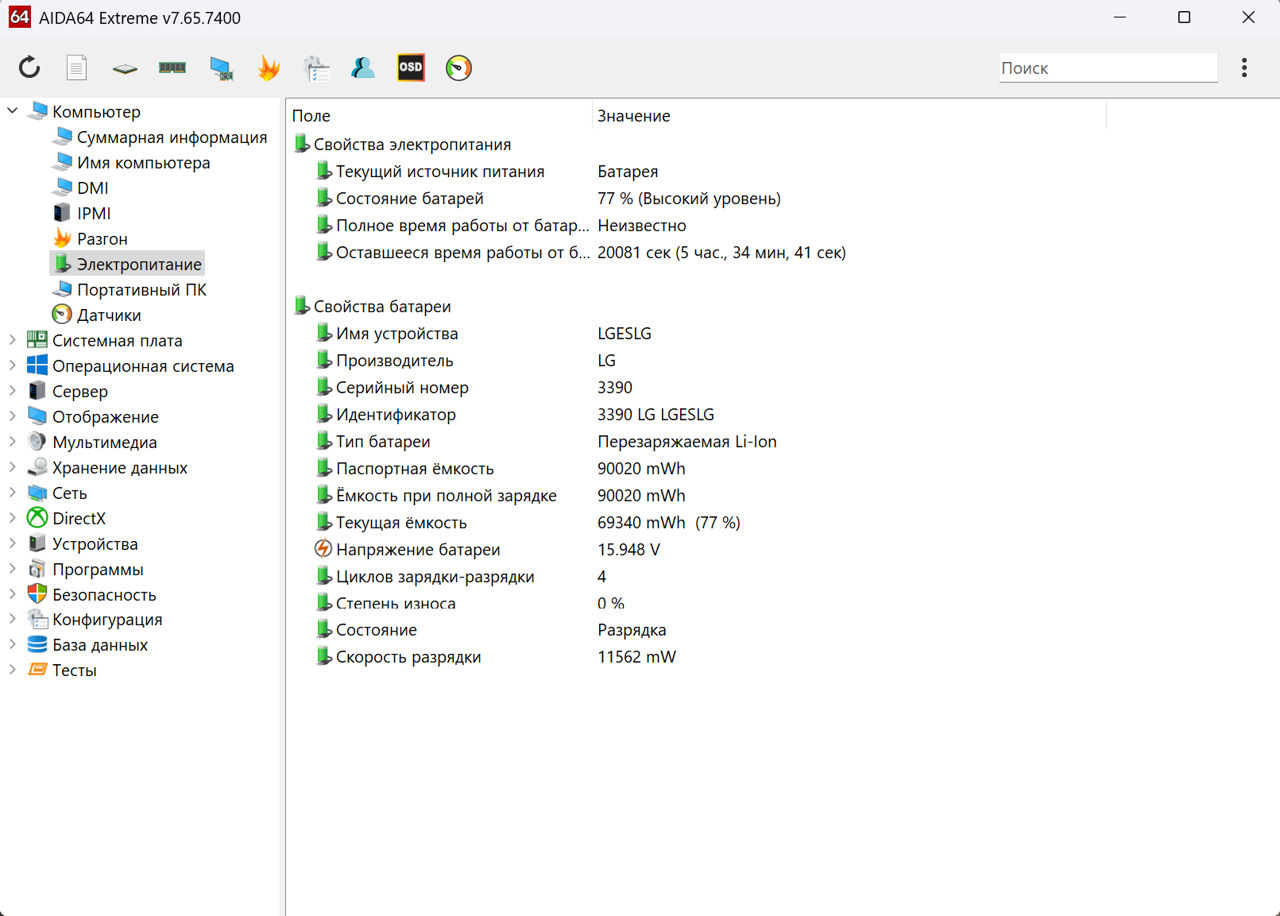Open the OSD panel icon
The height and width of the screenshot is (916, 1280).
point(410,68)
